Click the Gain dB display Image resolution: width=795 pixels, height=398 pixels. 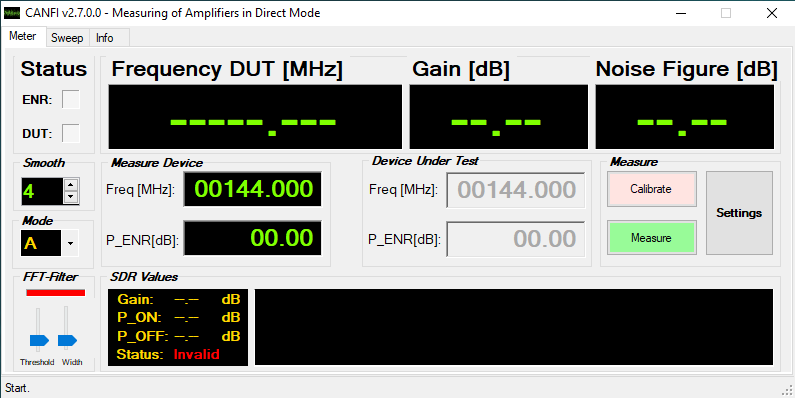coord(498,117)
